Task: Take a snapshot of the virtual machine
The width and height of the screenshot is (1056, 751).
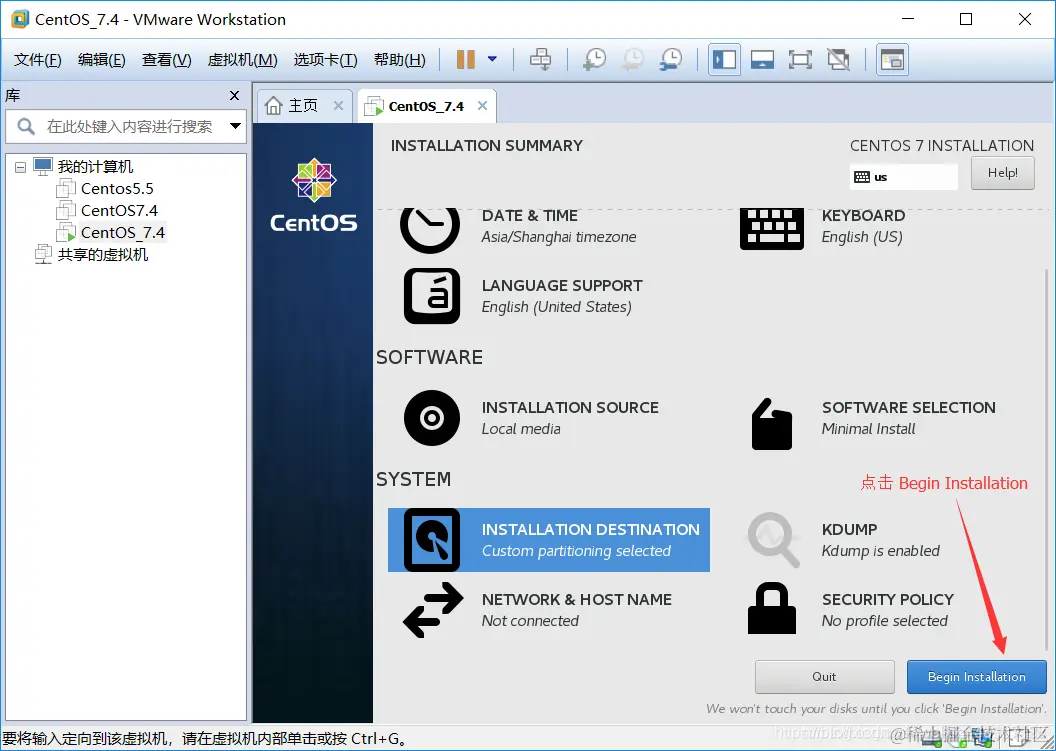Action: 594,59
